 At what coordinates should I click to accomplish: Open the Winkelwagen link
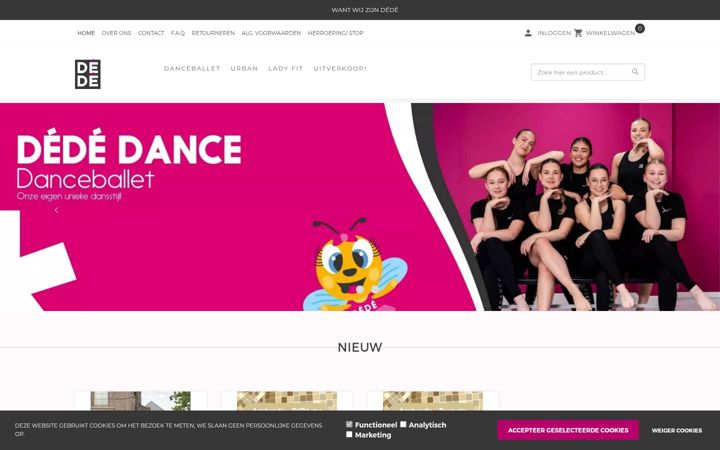coord(610,33)
